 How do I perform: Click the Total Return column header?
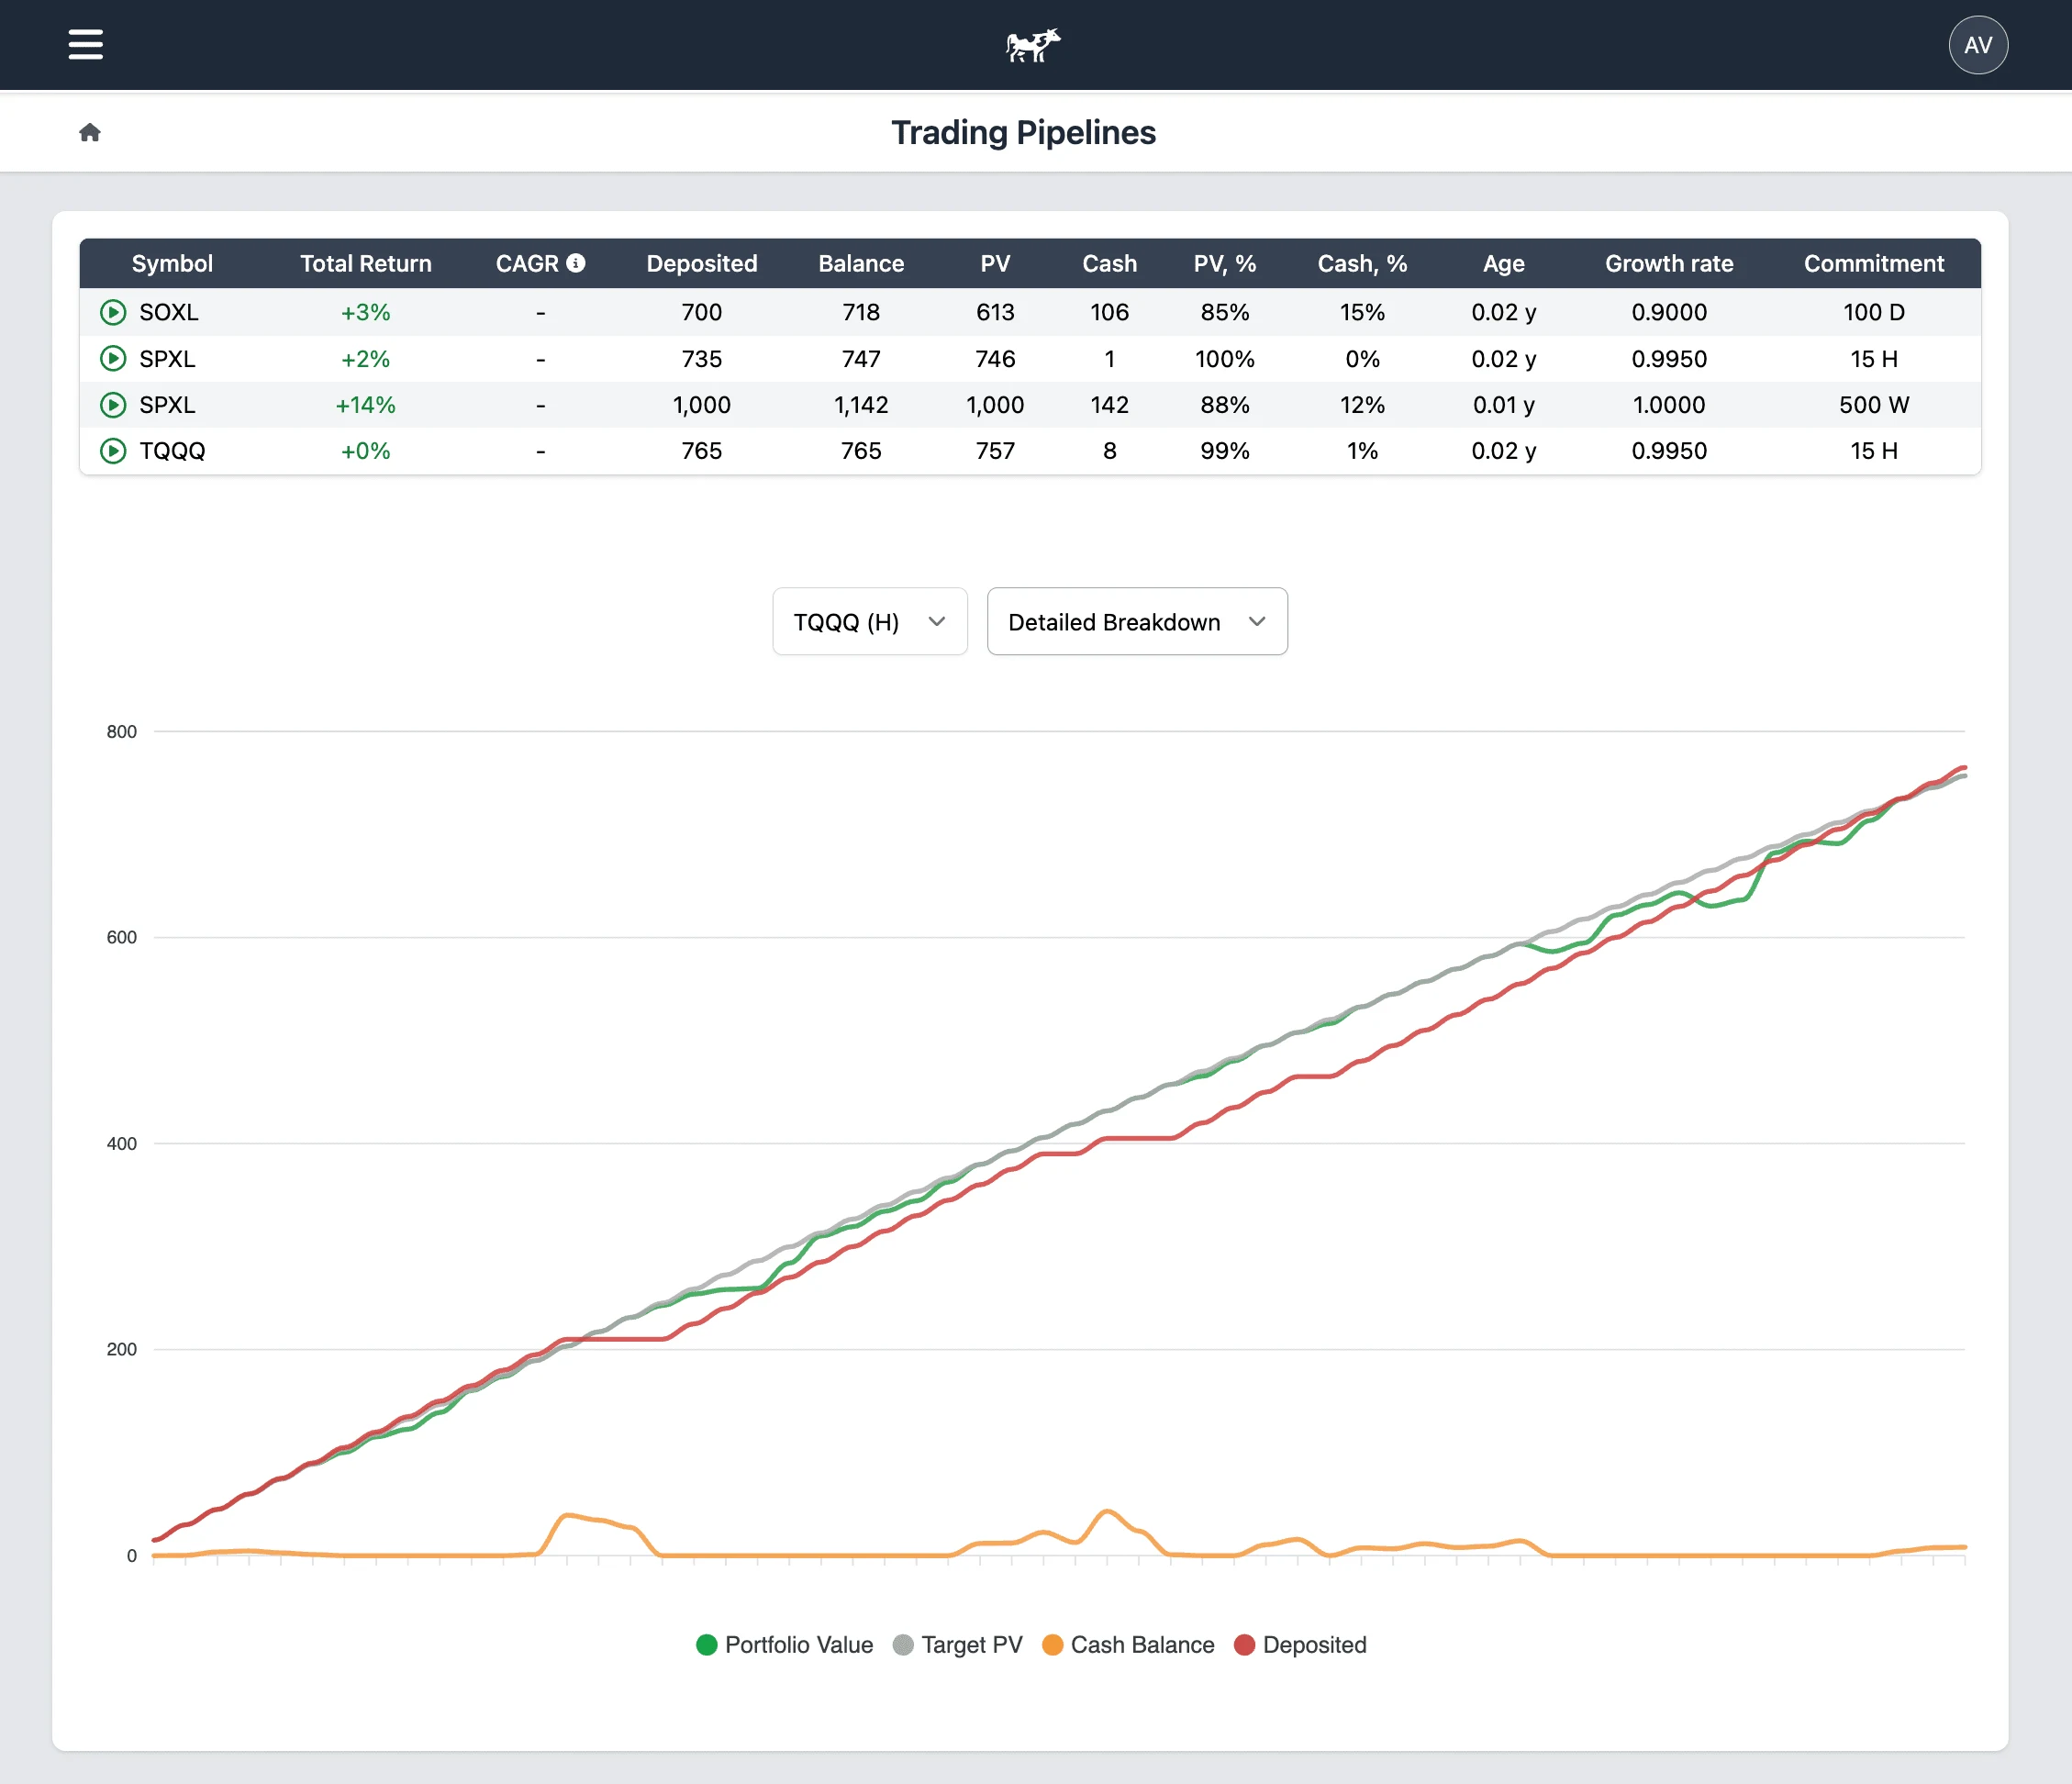[x=365, y=264]
